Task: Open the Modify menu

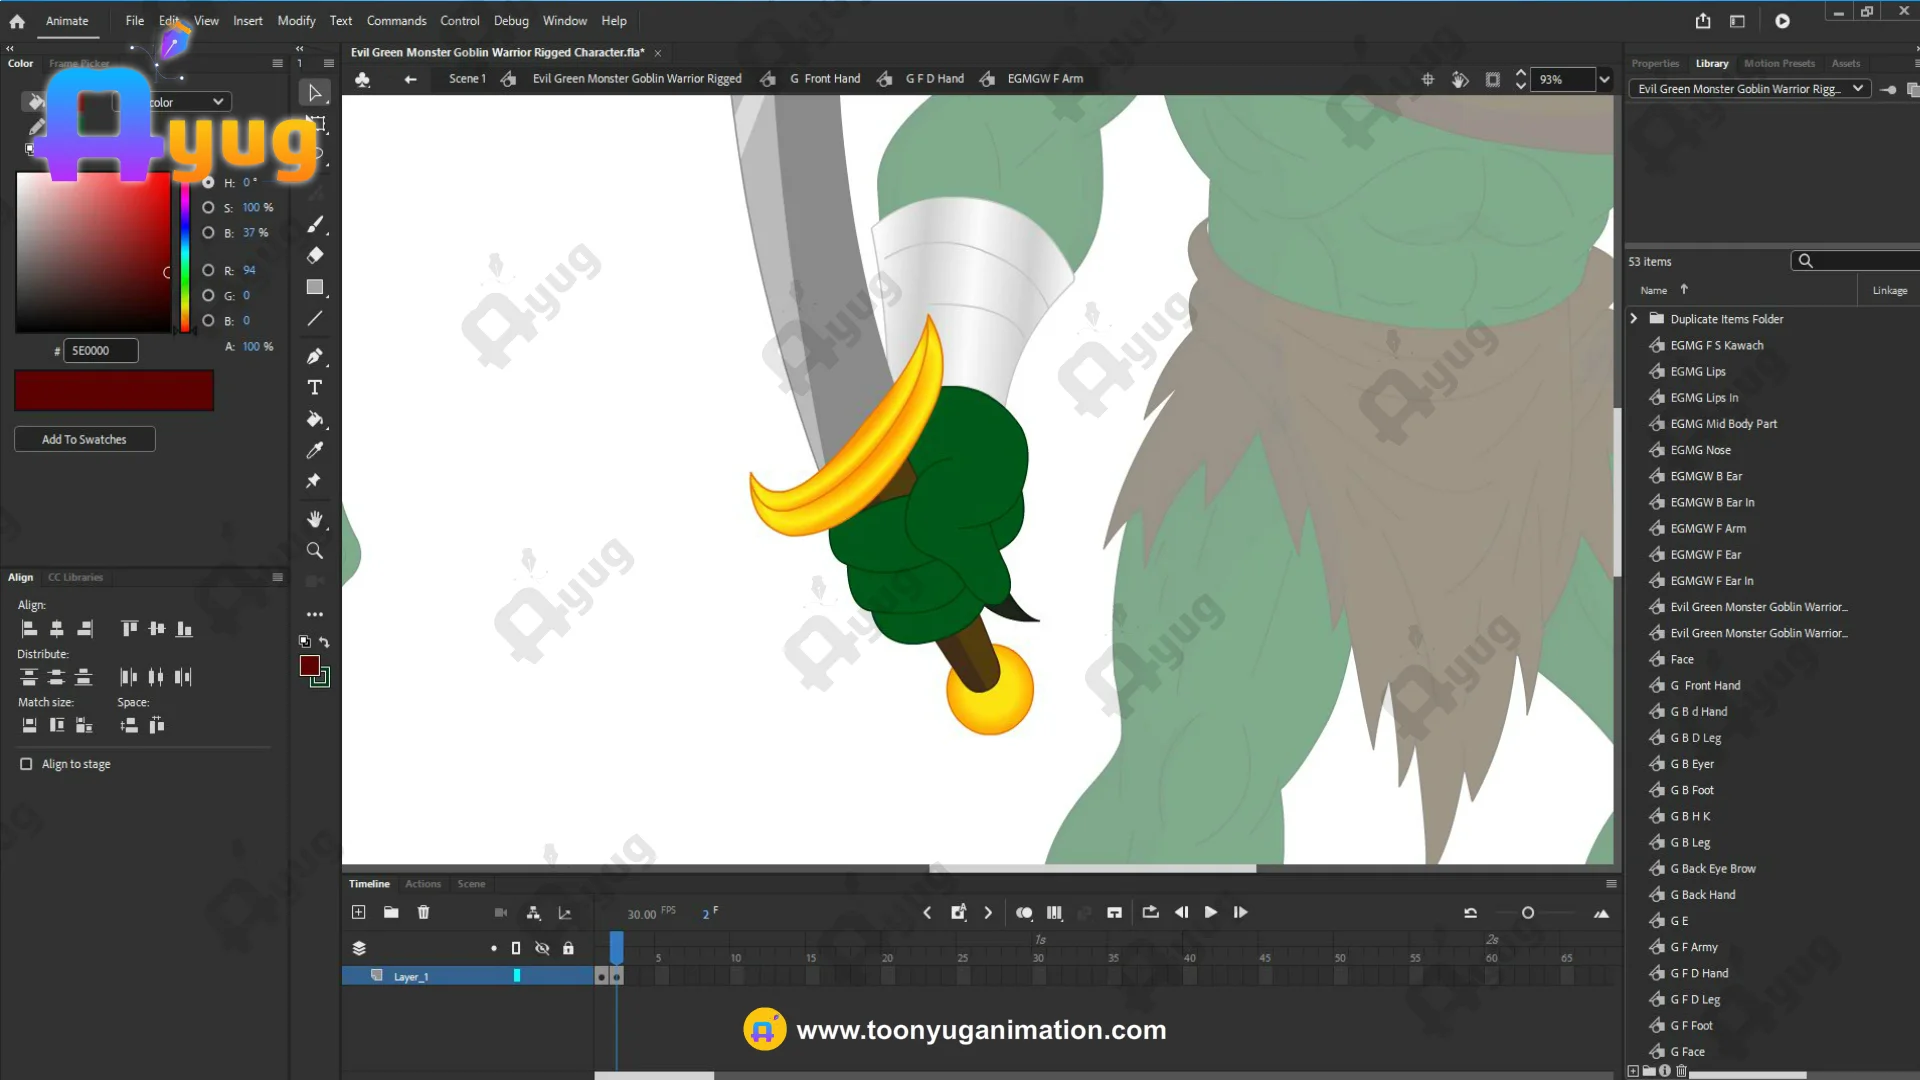Action: click(296, 21)
